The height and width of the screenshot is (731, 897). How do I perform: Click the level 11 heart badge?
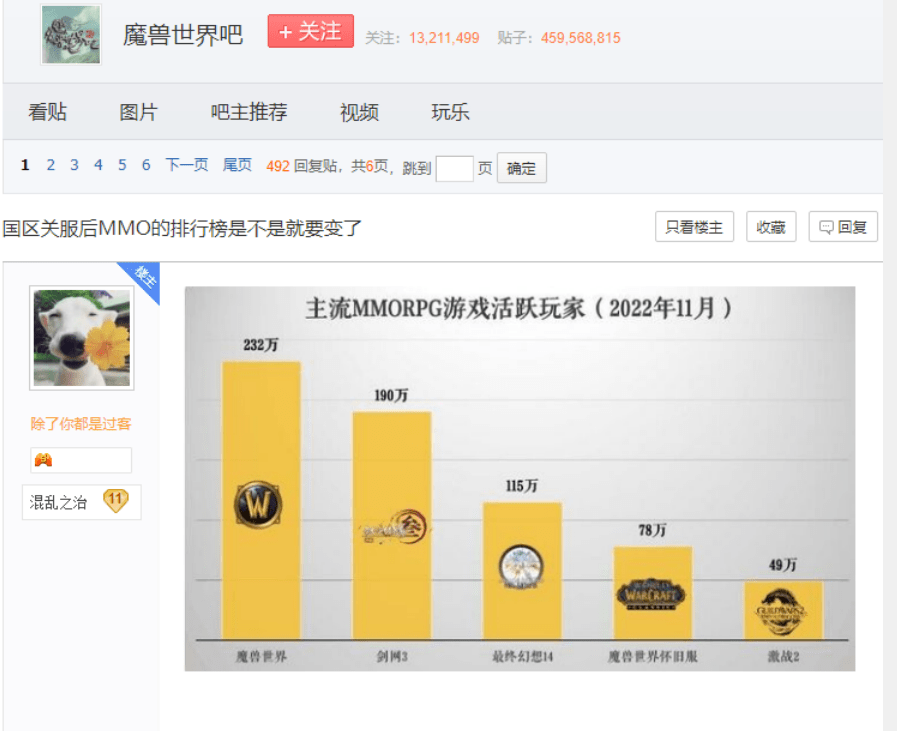(116, 500)
